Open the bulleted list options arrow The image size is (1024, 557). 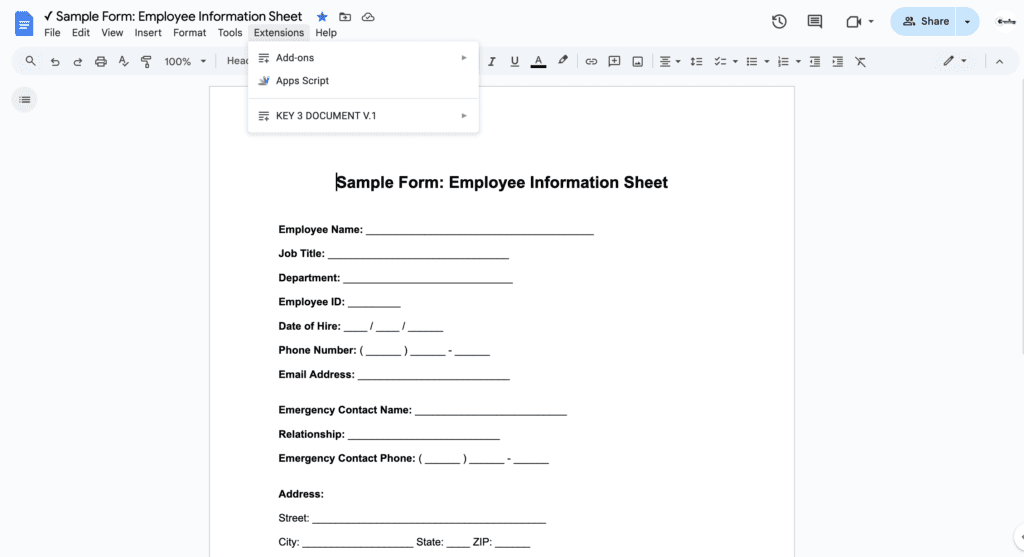767,61
